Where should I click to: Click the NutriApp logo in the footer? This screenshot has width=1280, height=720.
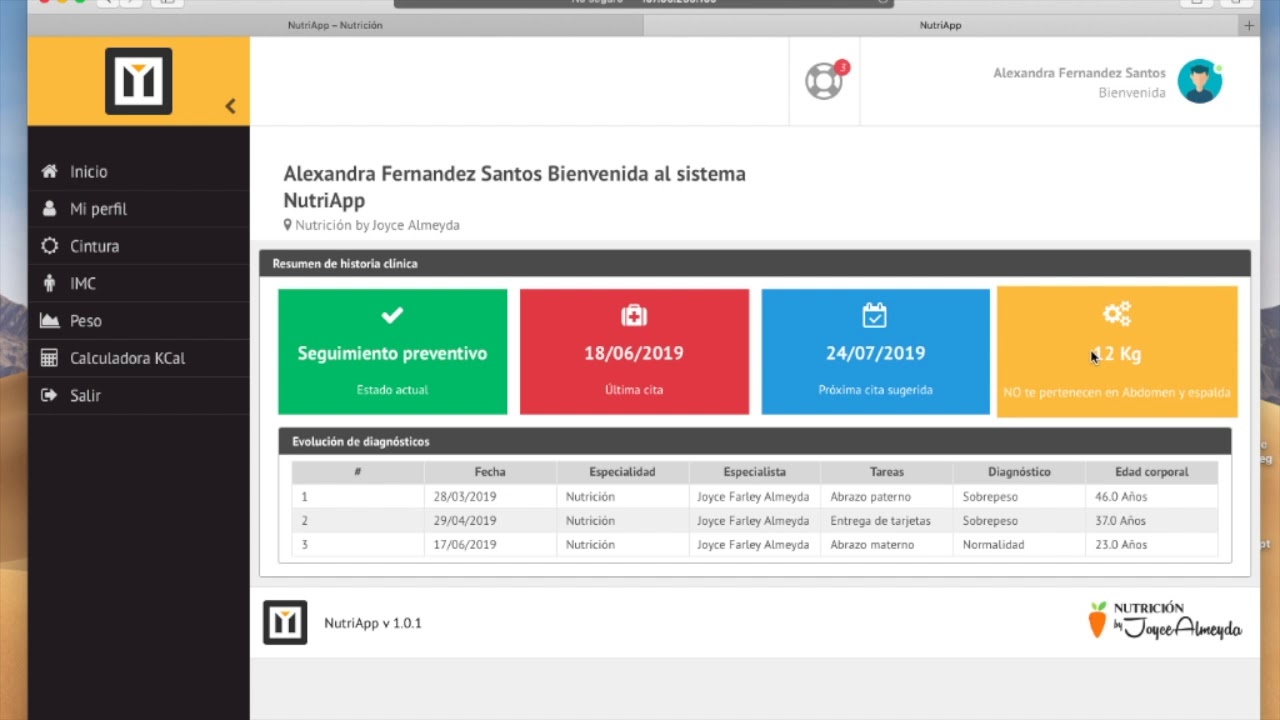285,622
